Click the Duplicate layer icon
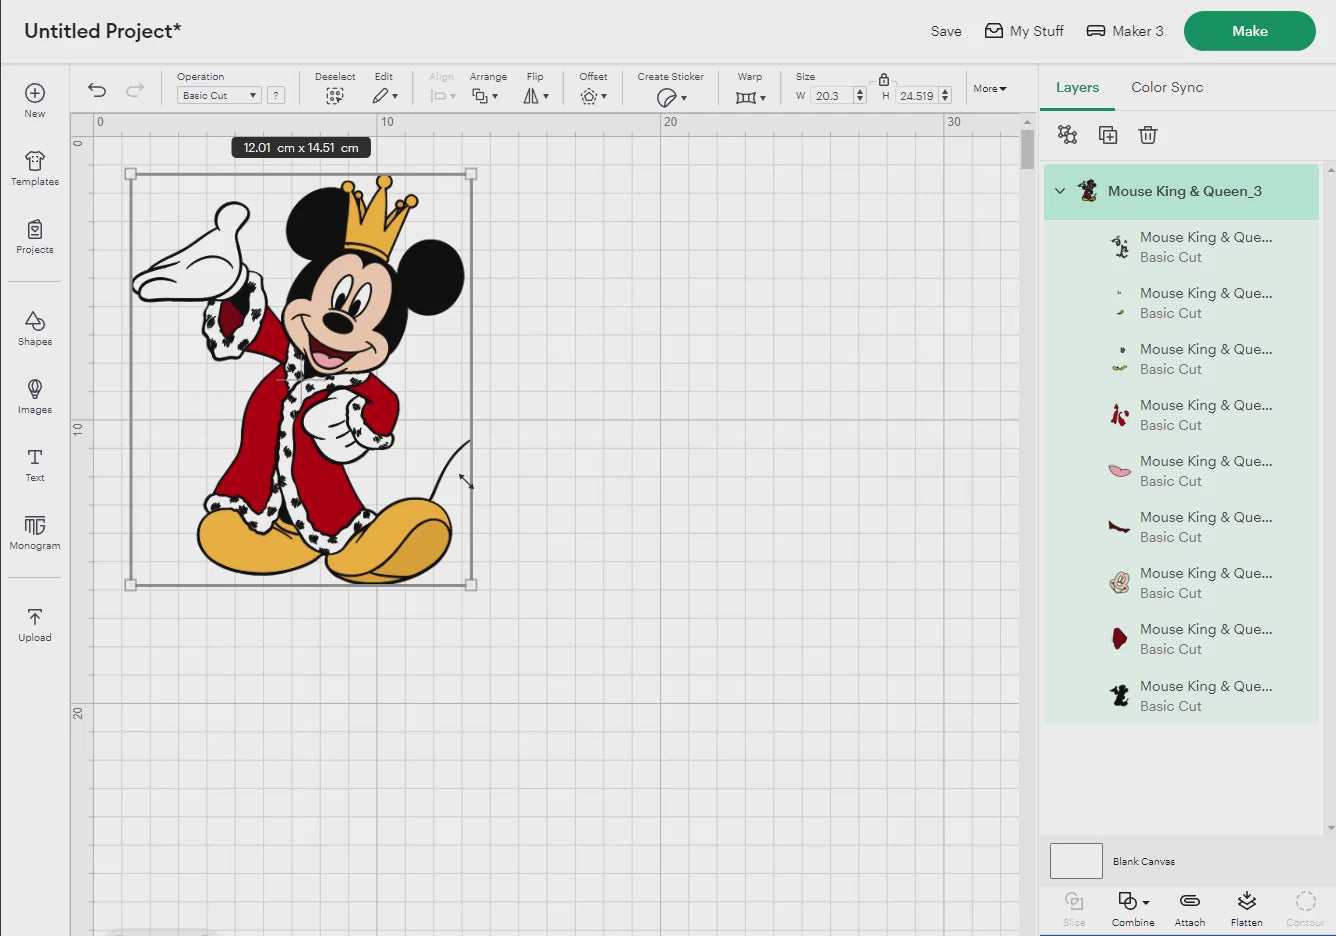The image size is (1336, 936). (1108, 135)
